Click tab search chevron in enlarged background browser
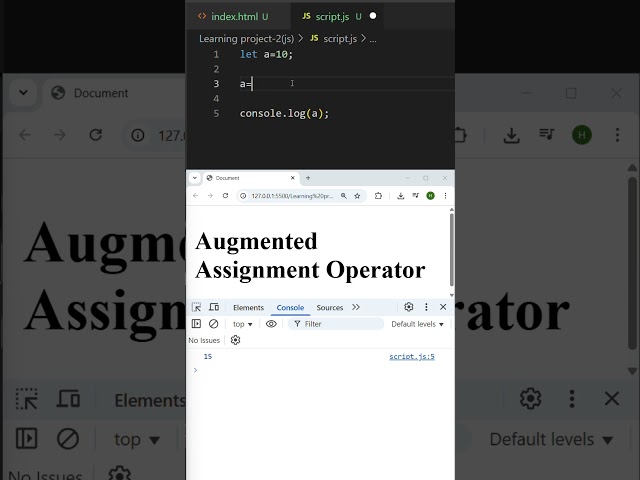Image resolution: width=640 pixels, height=480 pixels. click(24, 93)
